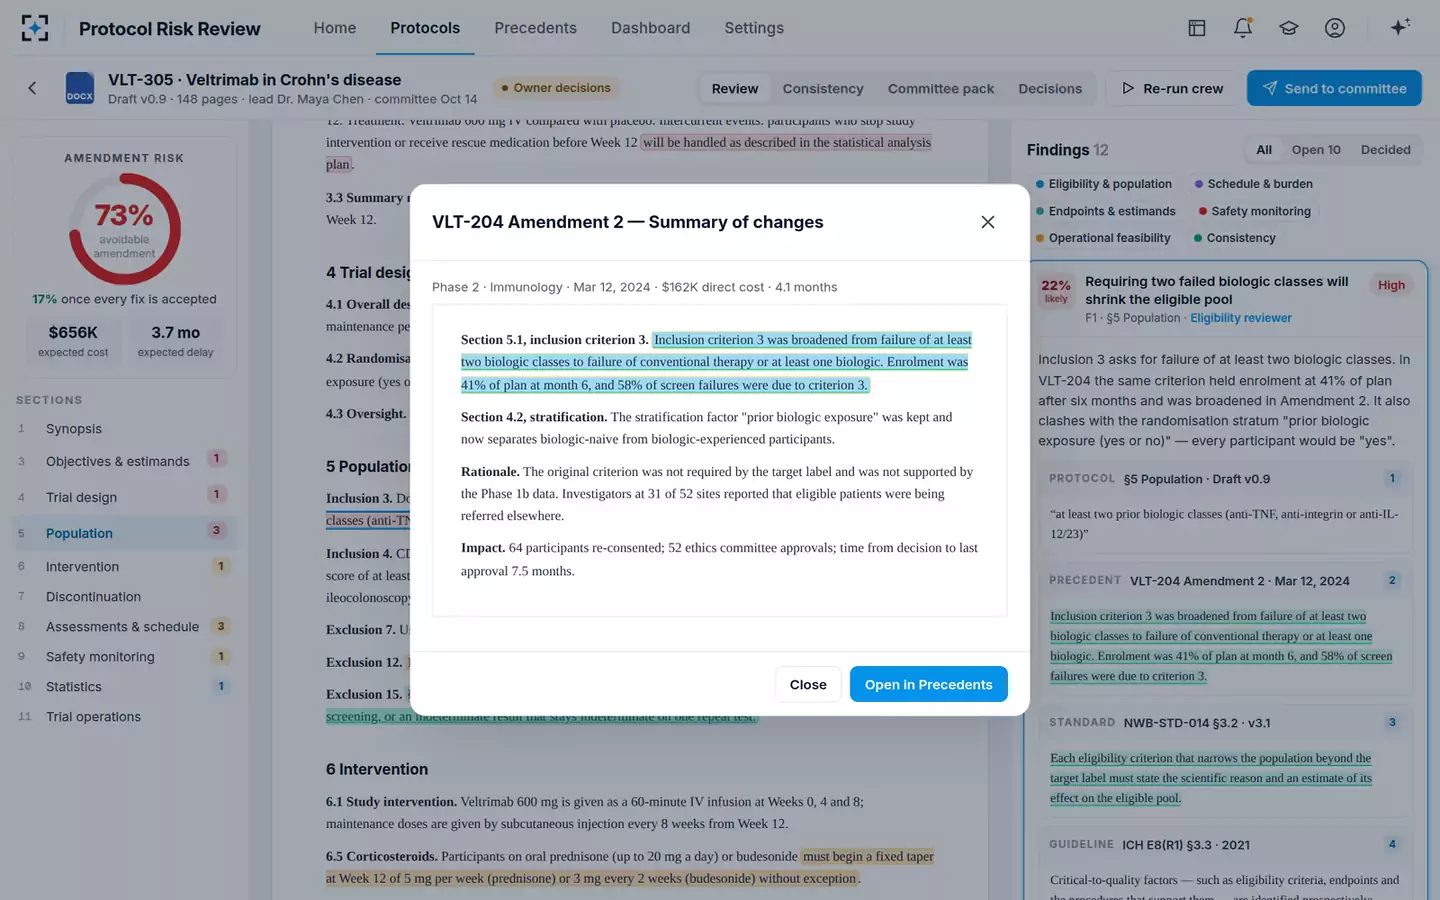Click the '17% once every fix is accepted' text
The width and height of the screenshot is (1440, 900).
coord(124,299)
